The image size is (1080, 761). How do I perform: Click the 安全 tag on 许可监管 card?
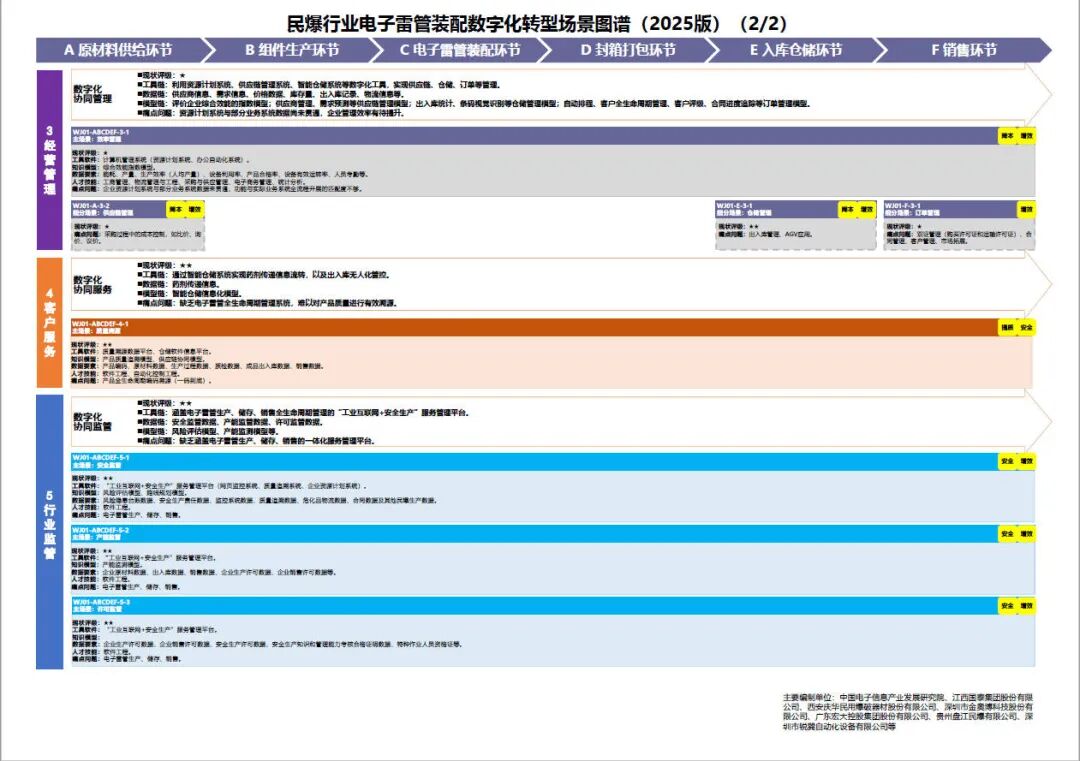[x=1008, y=605]
